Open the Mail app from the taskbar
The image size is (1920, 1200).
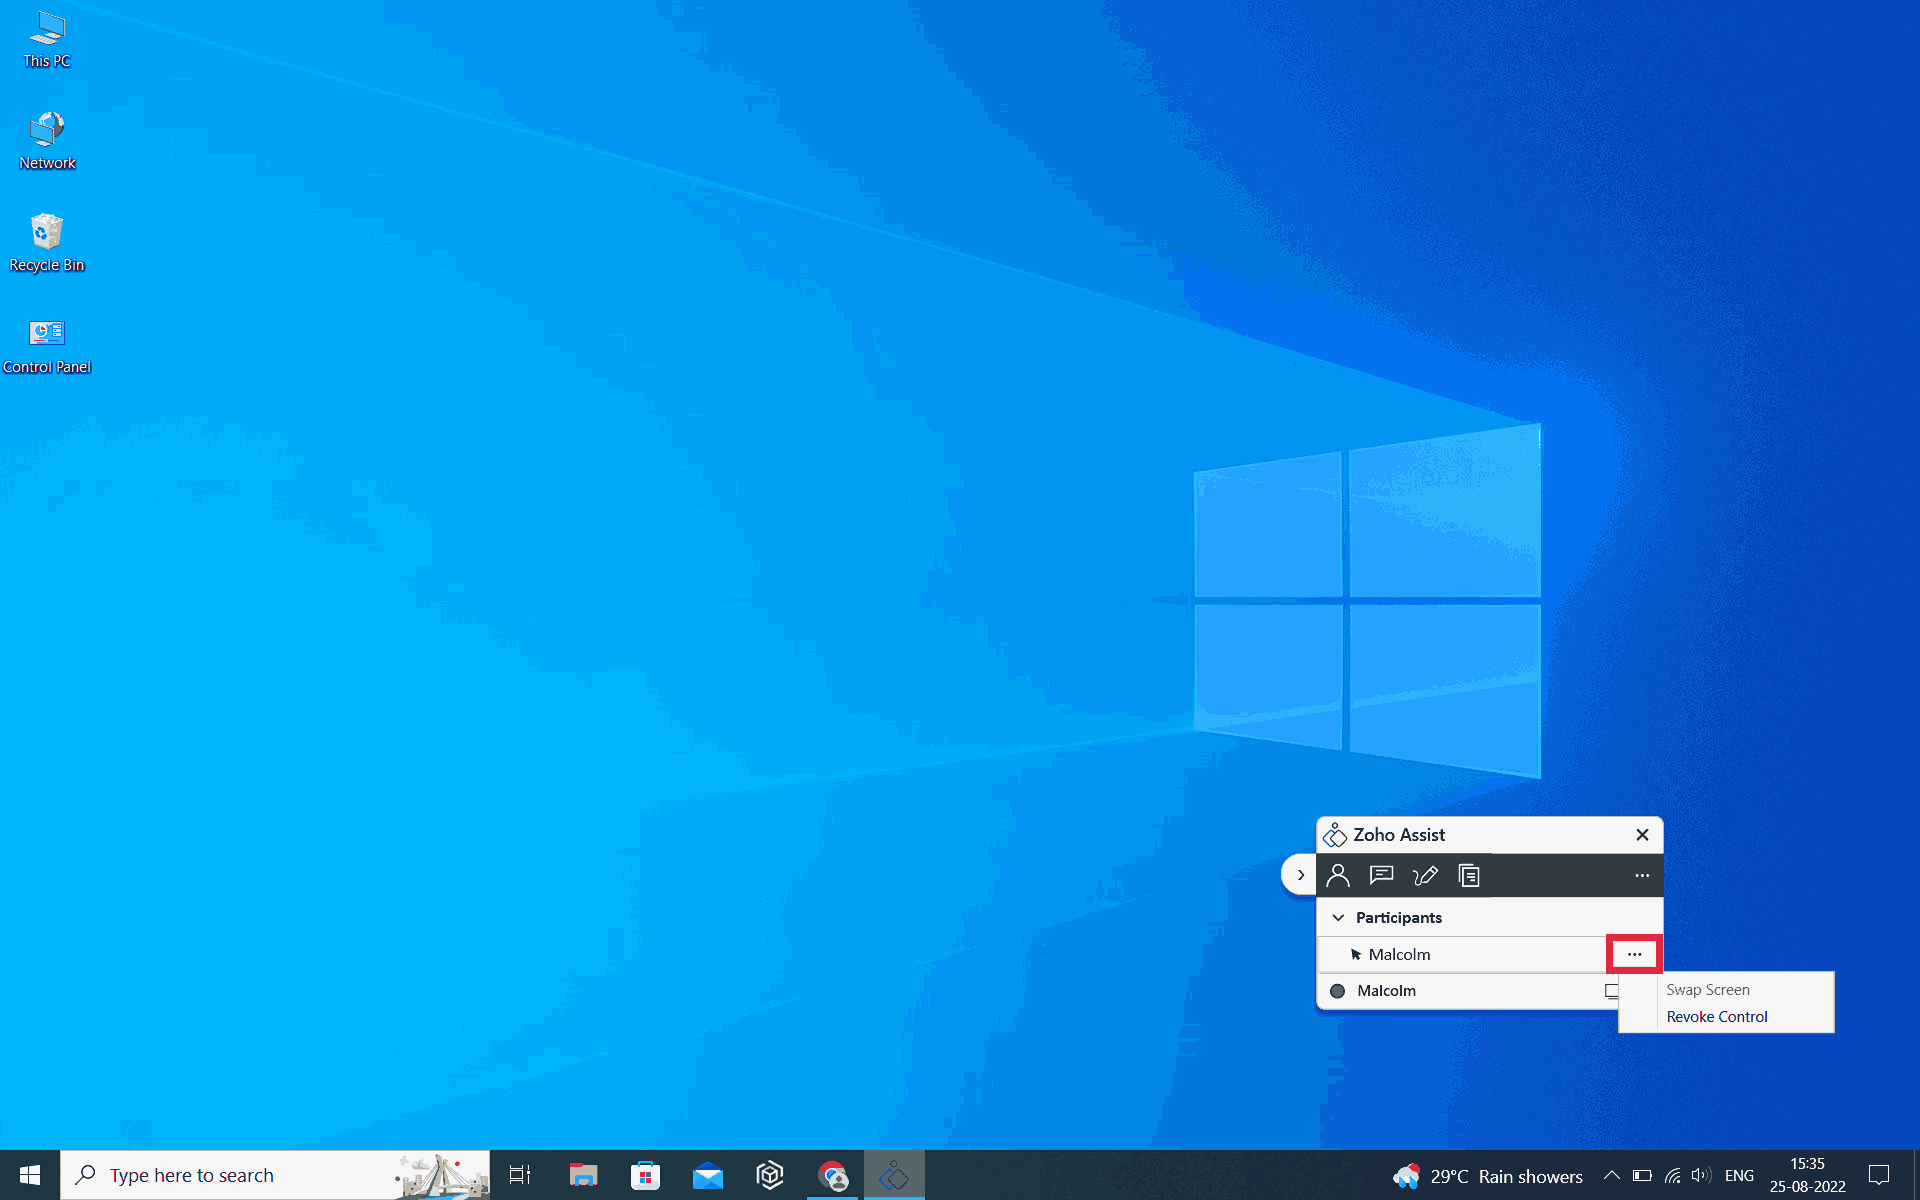(709, 1175)
